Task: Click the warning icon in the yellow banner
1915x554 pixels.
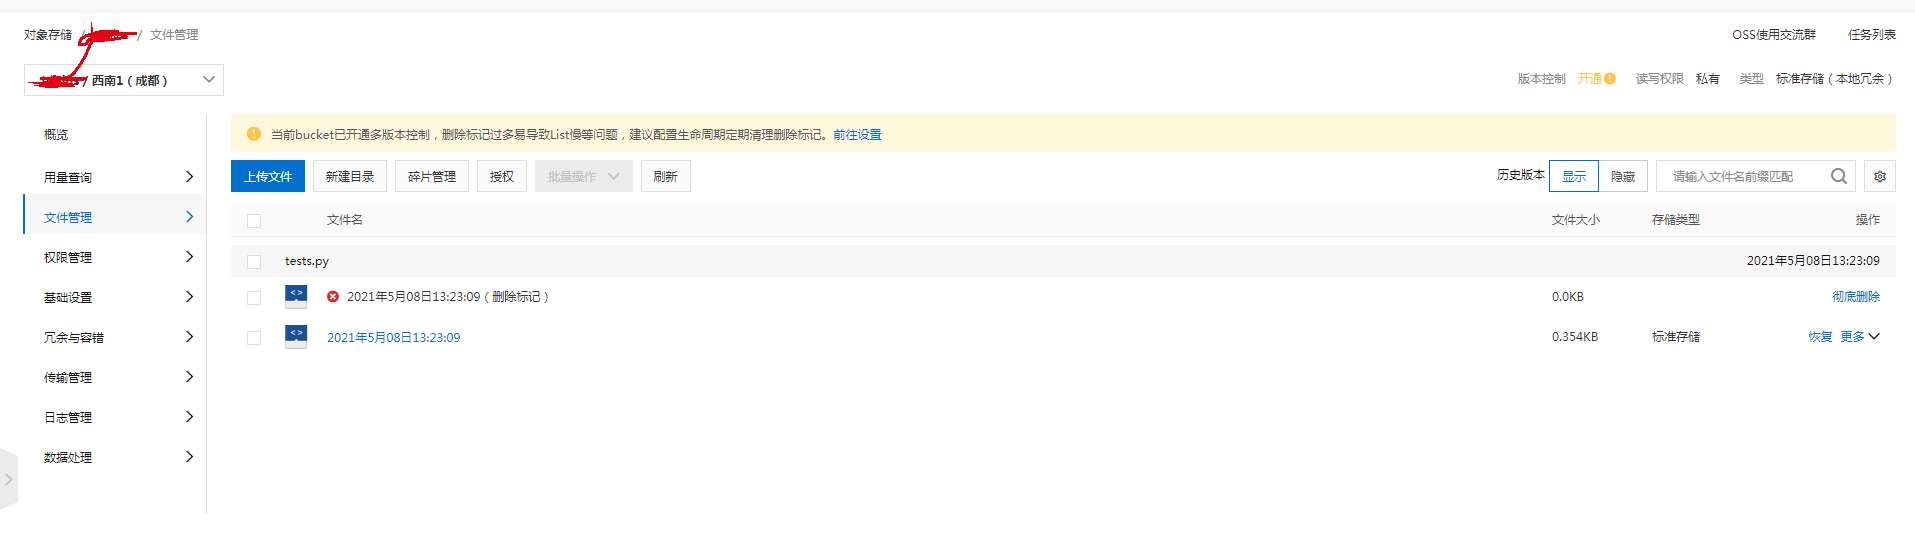Action: coord(254,134)
